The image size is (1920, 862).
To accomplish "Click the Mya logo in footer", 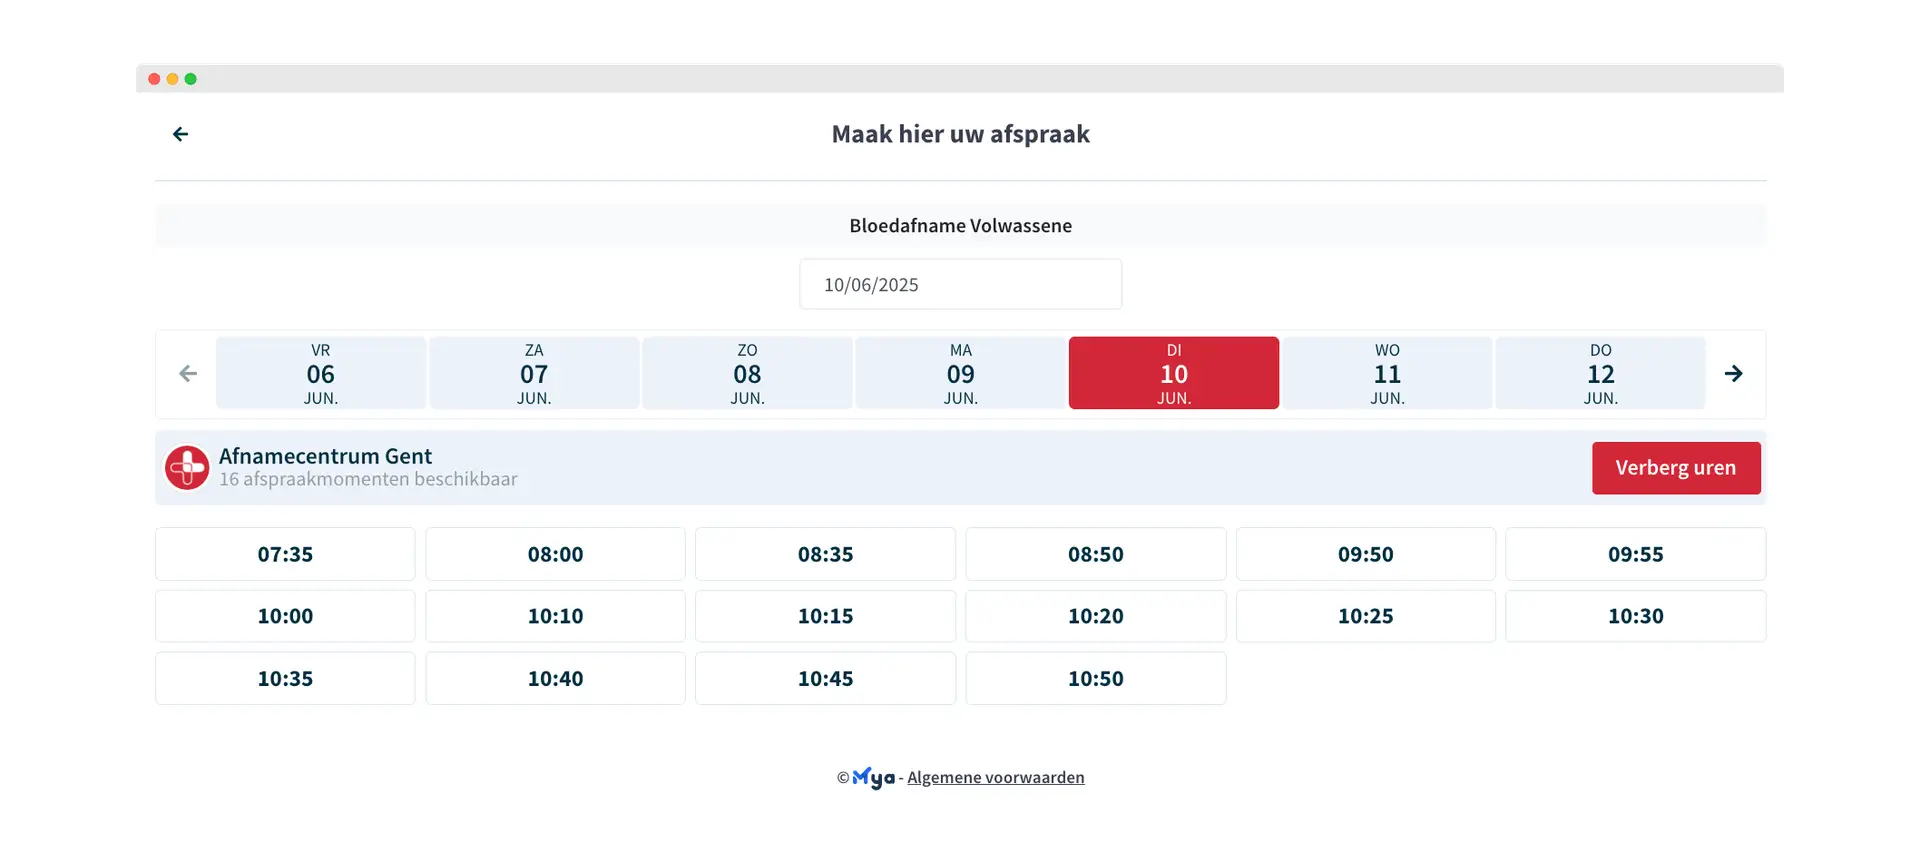I will 874,777.
